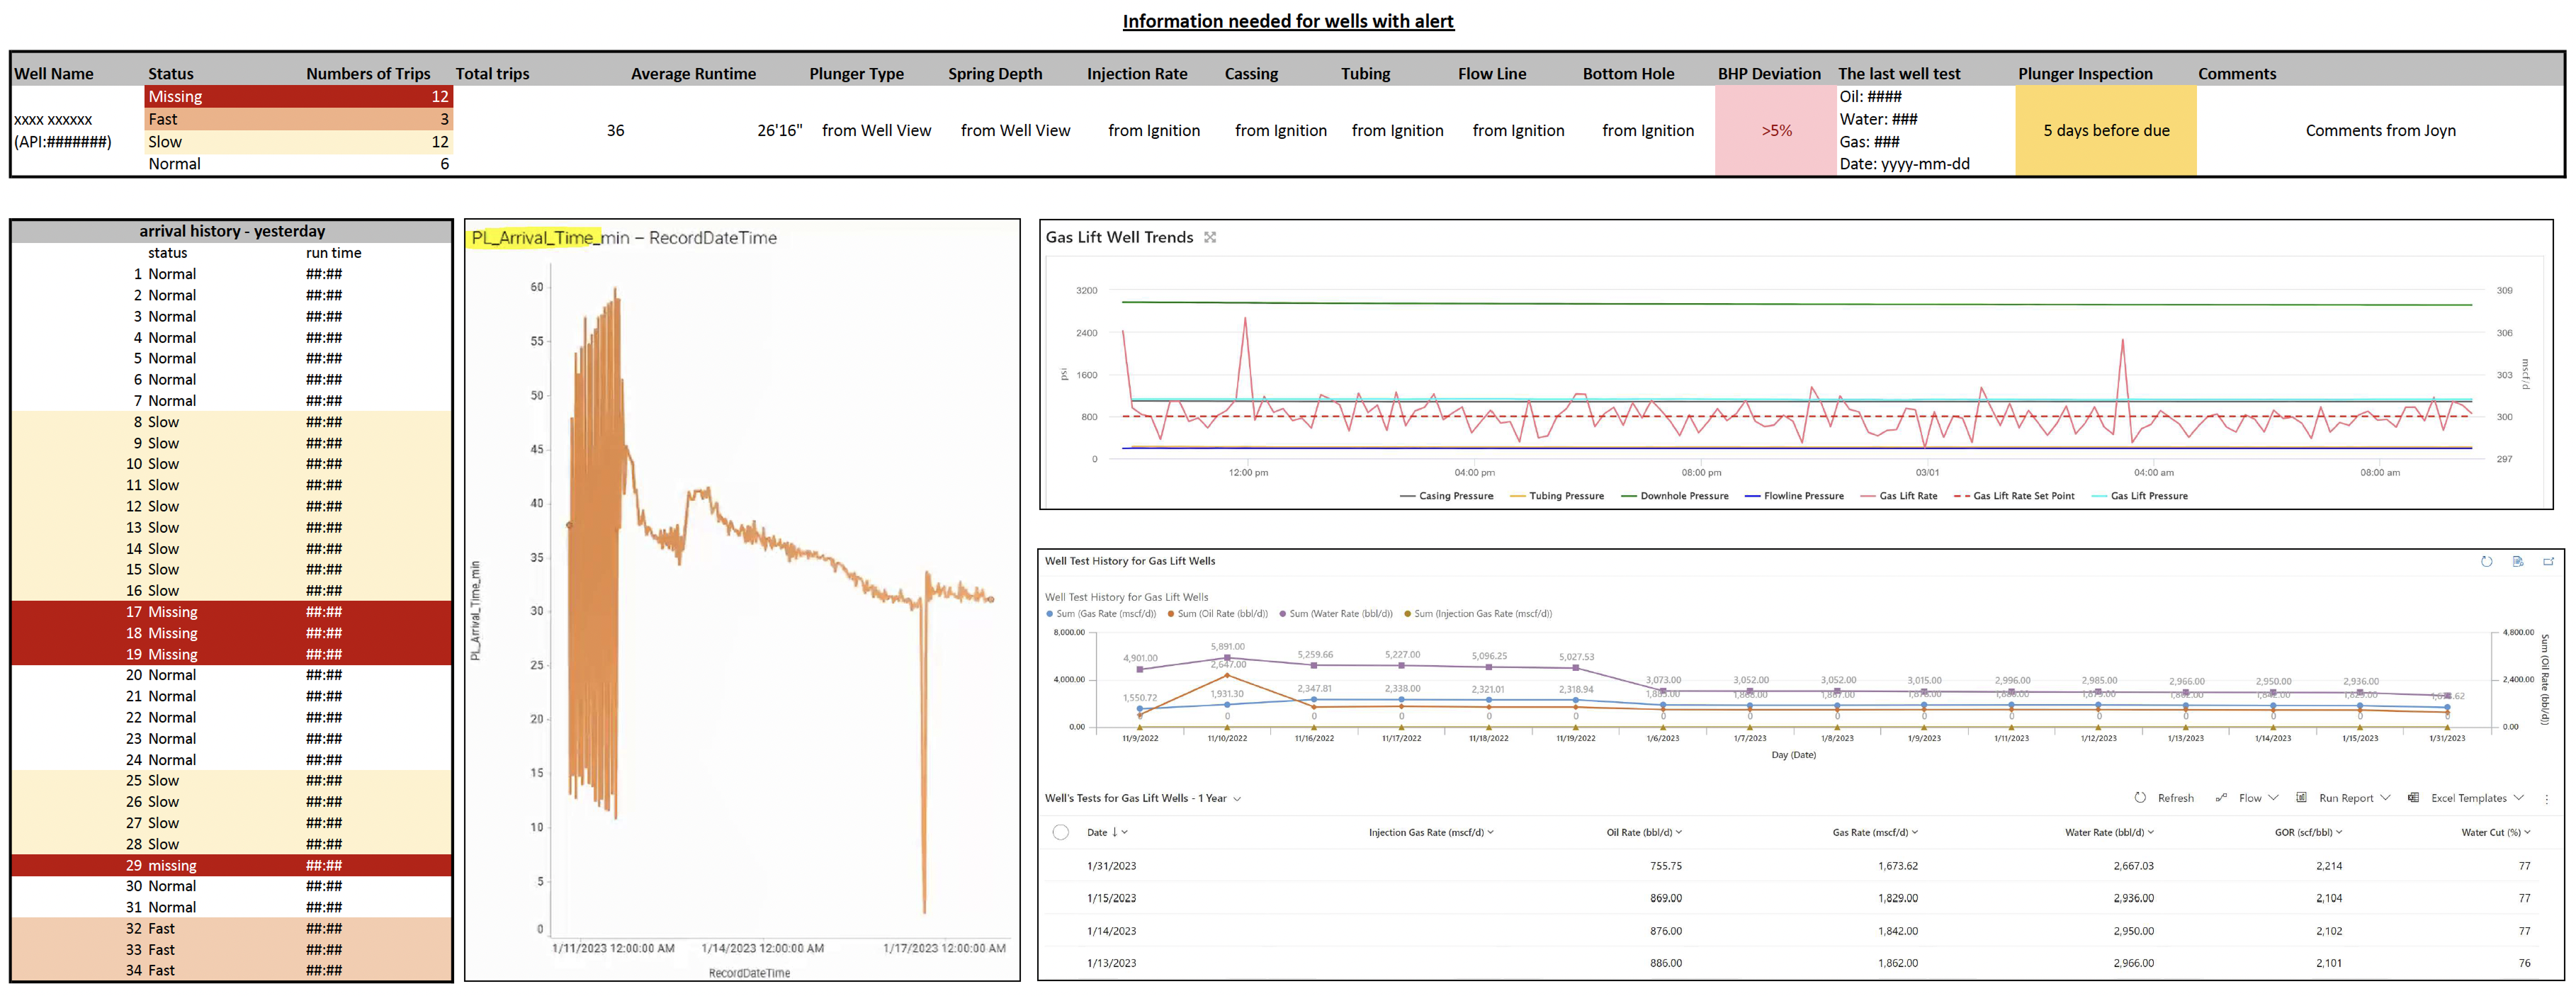Image resolution: width=2576 pixels, height=996 pixels.
Task: Click the Excel Templates icon
Action: (x=2413, y=797)
